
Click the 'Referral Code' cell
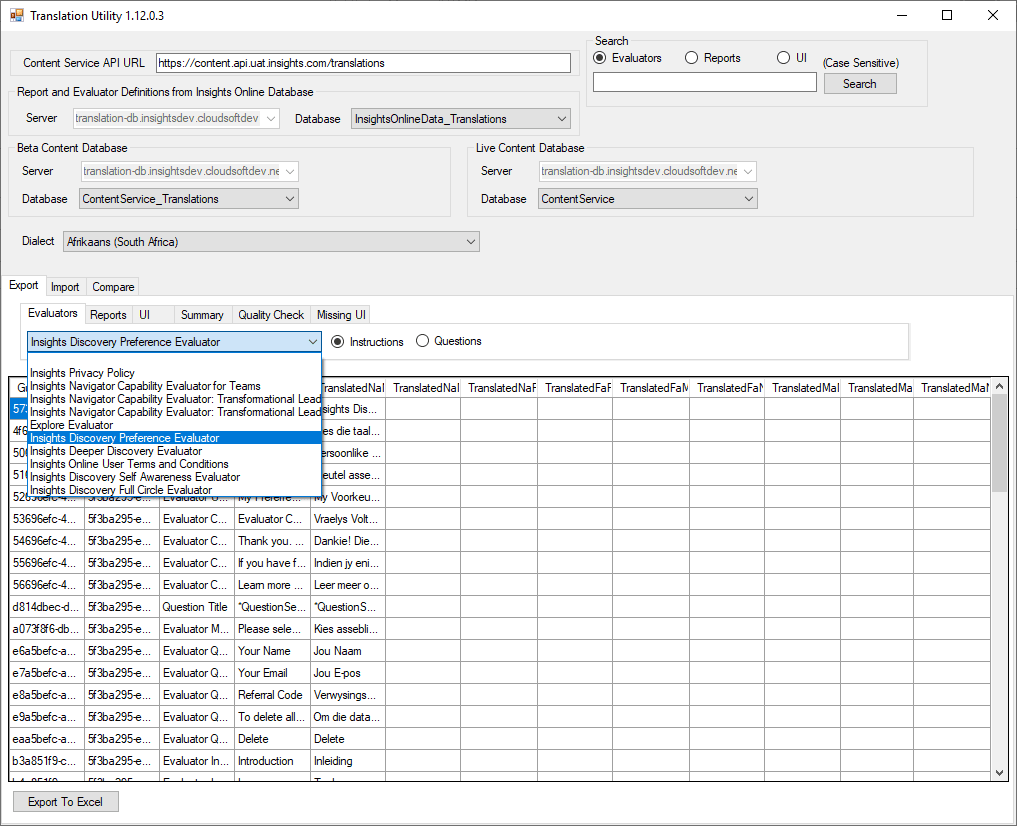point(272,695)
